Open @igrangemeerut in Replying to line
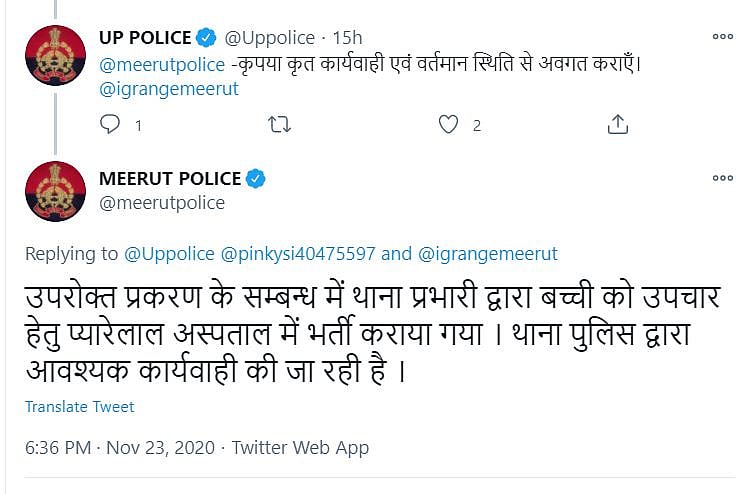The width and height of the screenshot is (753, 494). 488,254
